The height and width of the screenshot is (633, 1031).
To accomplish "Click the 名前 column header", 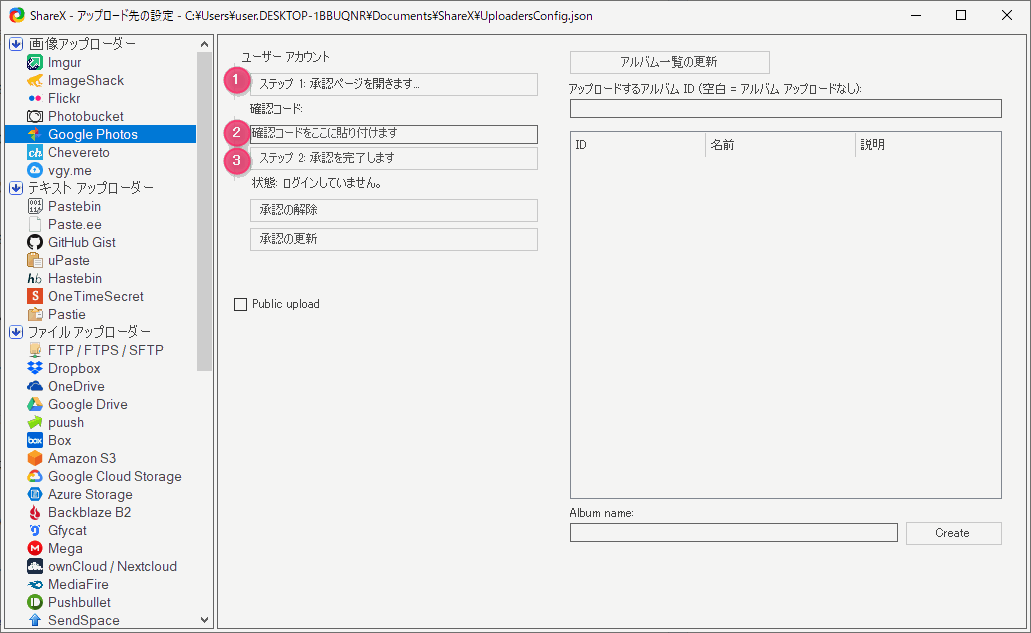I will 780,145.
